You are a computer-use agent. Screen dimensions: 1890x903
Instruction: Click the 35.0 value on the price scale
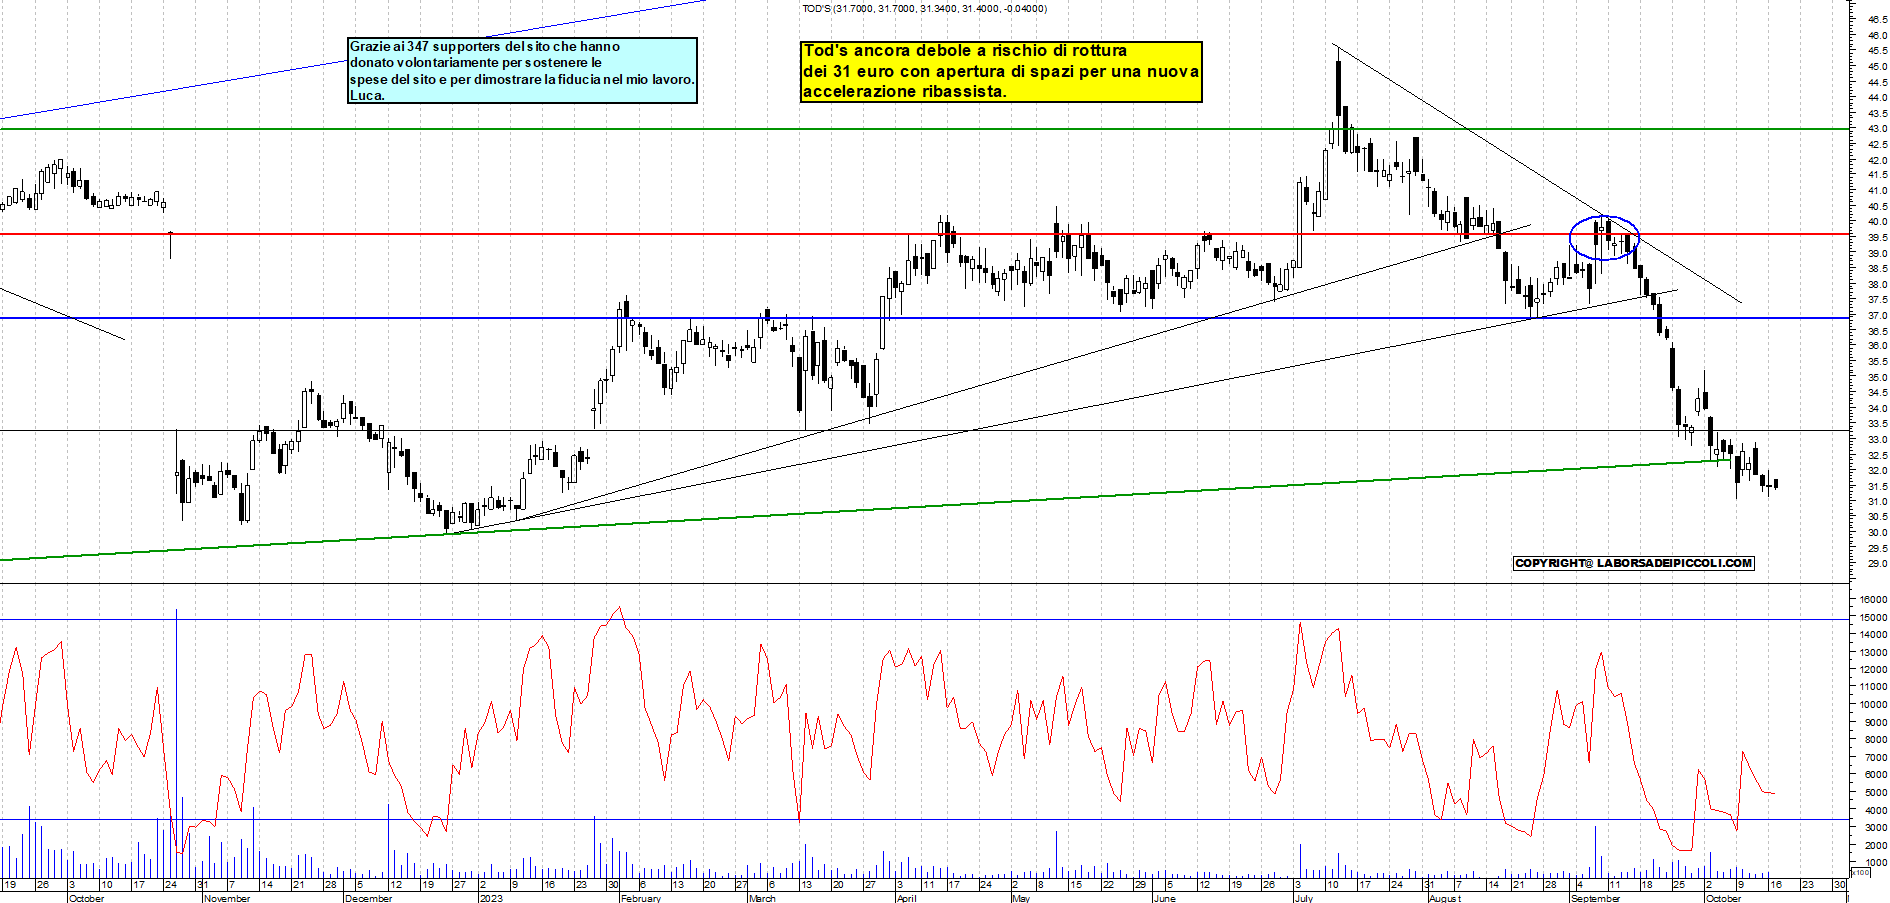(1877, 377)
